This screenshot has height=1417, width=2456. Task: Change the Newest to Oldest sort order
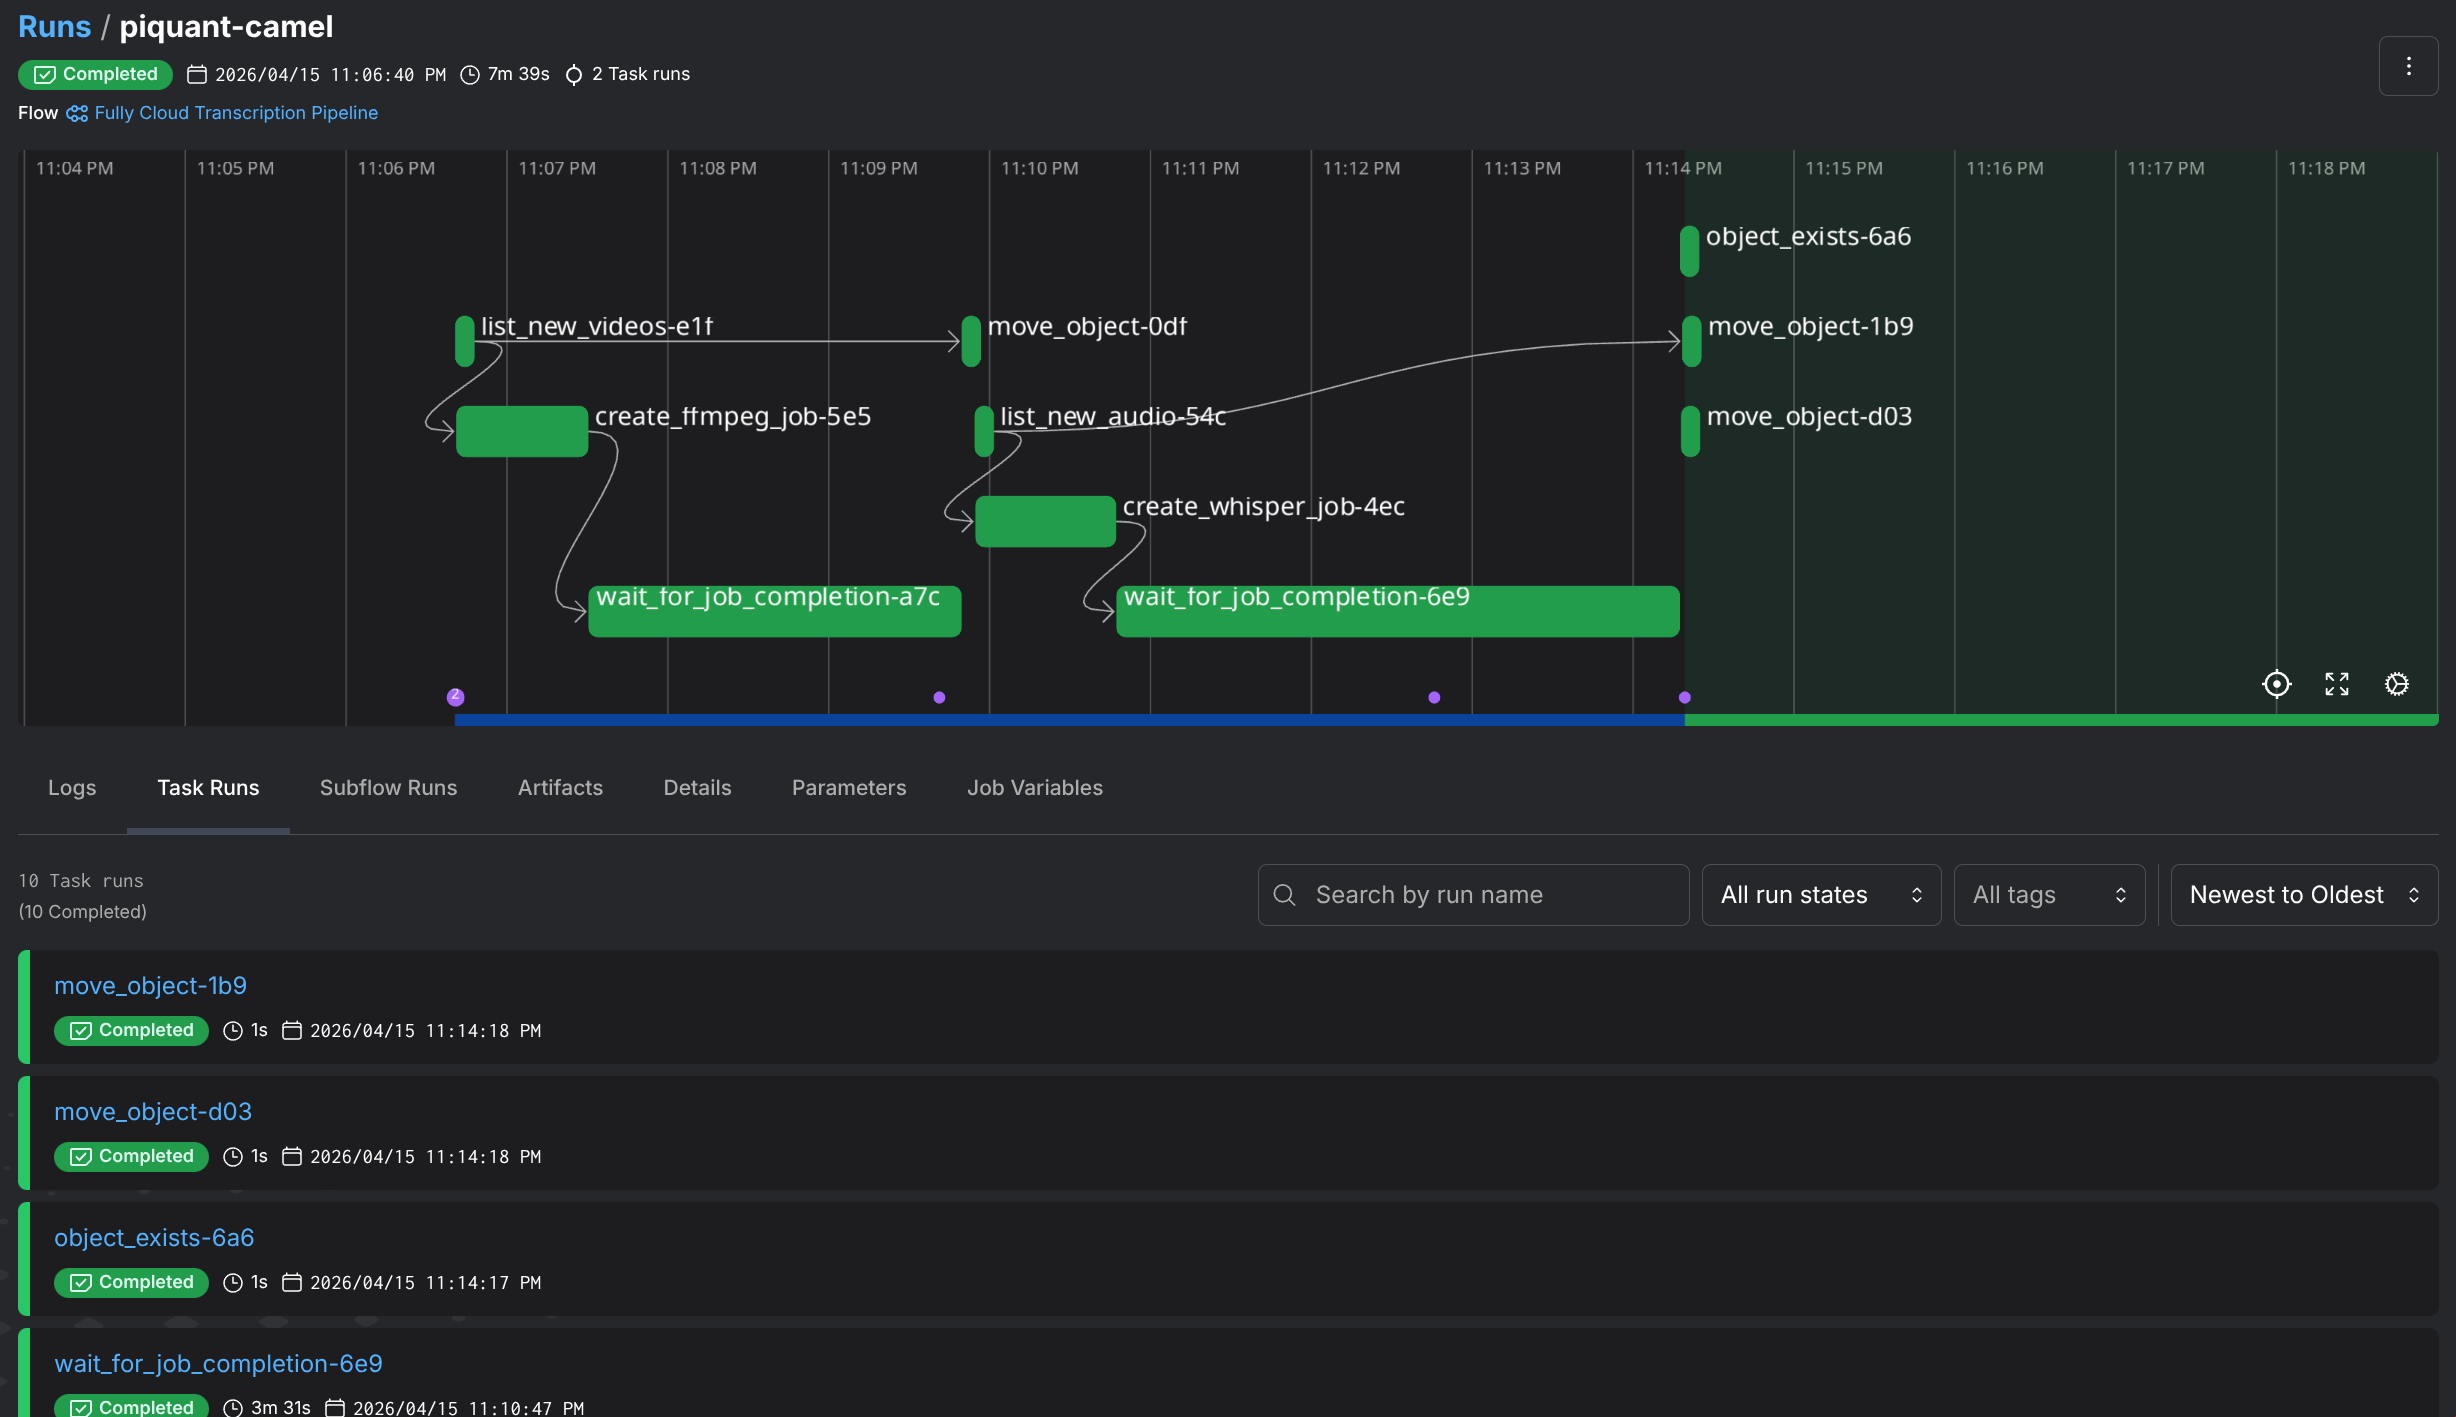tap(2303, 895)
